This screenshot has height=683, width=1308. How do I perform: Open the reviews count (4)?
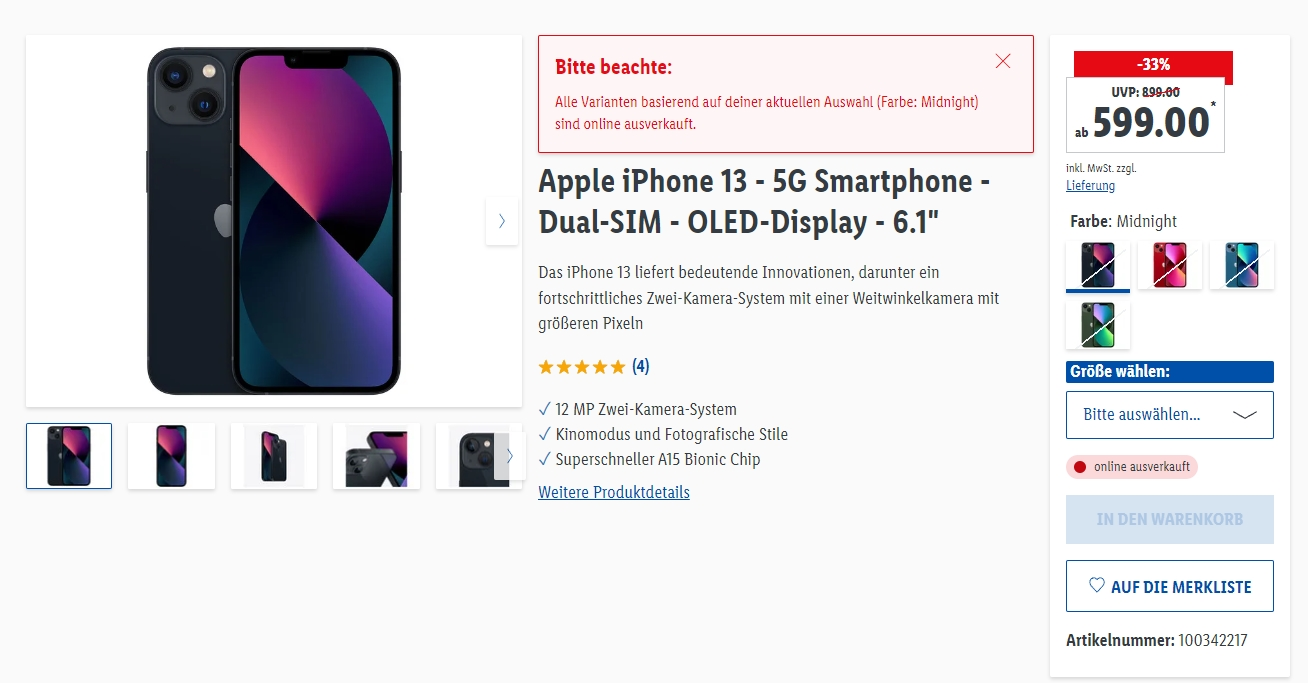[641, 367]
